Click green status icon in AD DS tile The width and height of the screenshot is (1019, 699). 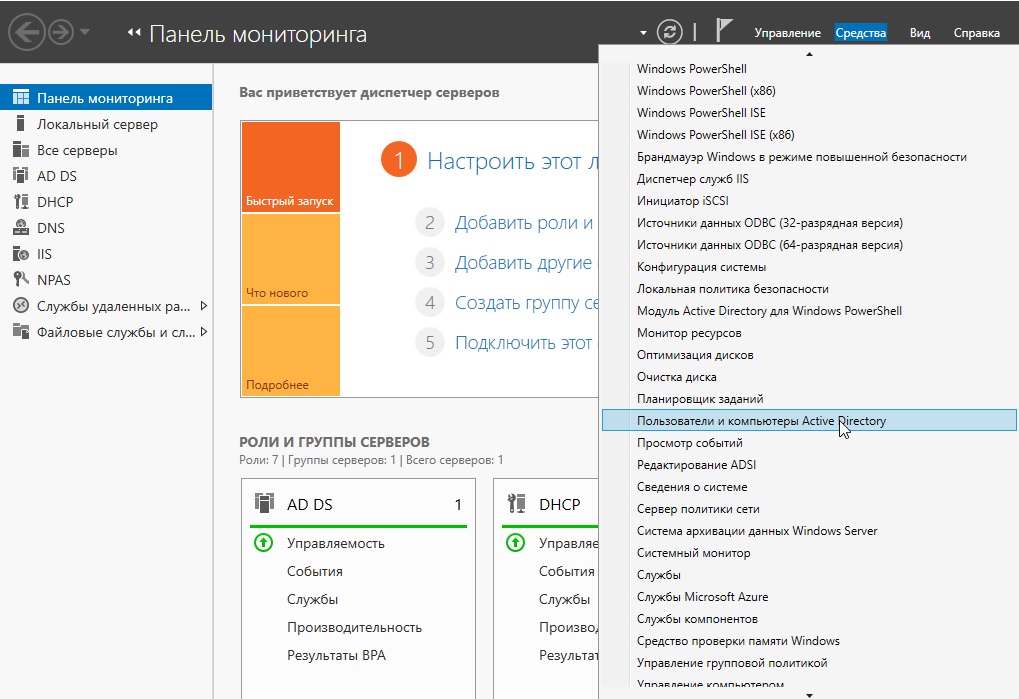pos(263,544)
